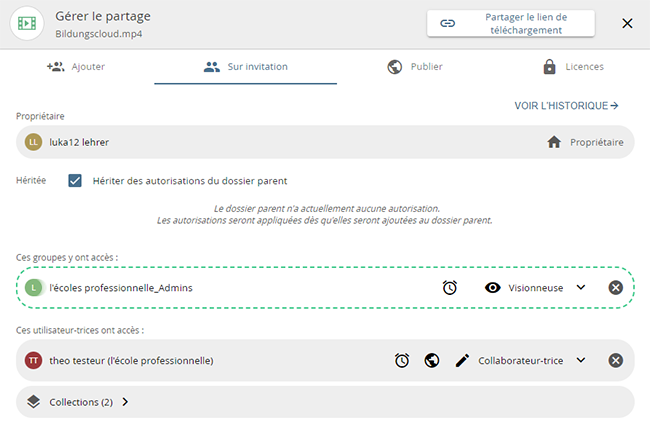
Task: Uncheck Hériter des autorisations du dossier parent
Action: point(75,181)
